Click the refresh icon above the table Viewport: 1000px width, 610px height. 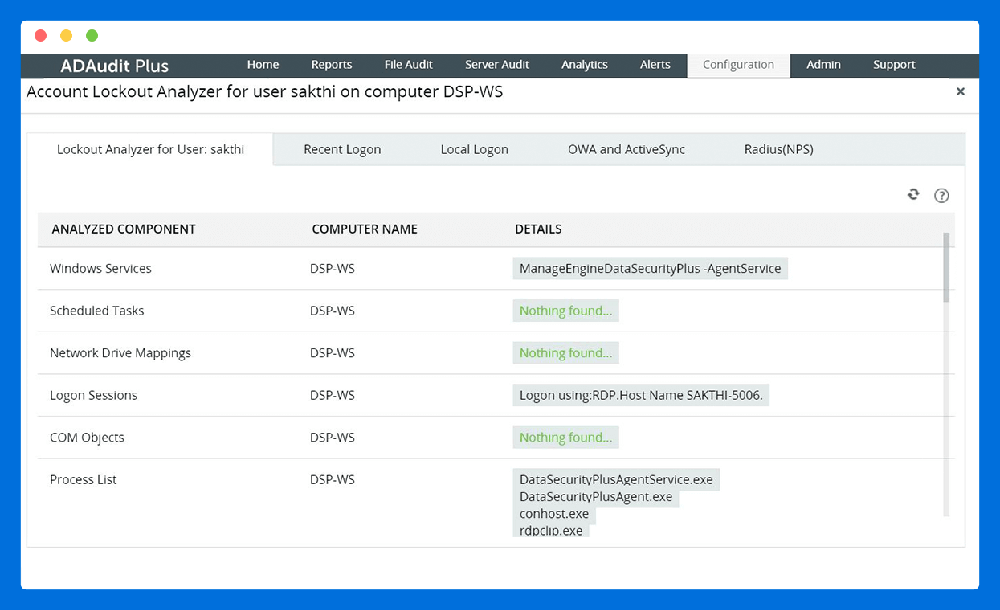pyautogui.click(x=913, y=195)
